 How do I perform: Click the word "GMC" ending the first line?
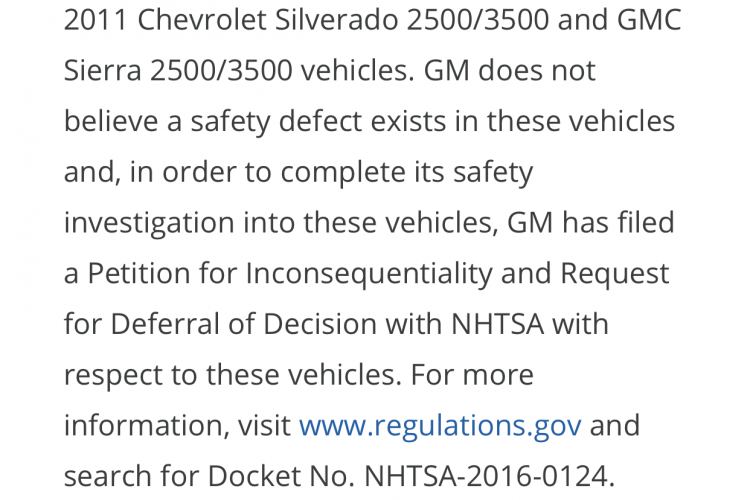(x=649, y=20)
